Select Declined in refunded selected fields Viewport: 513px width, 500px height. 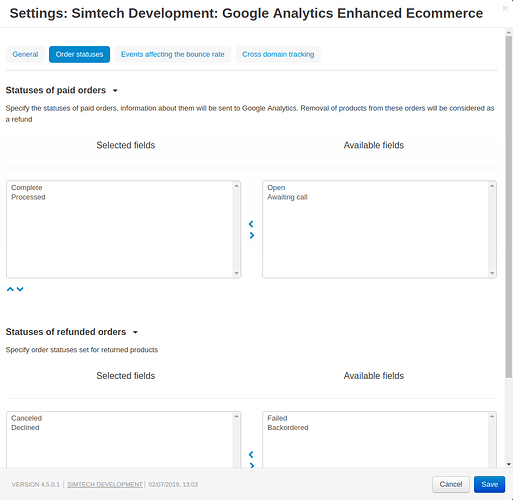click(x=25, y=427)
